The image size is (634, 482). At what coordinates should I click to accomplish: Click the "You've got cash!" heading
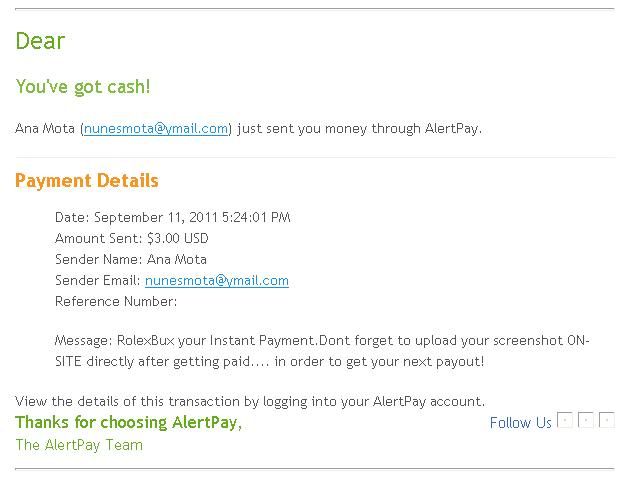pos(83,86)
